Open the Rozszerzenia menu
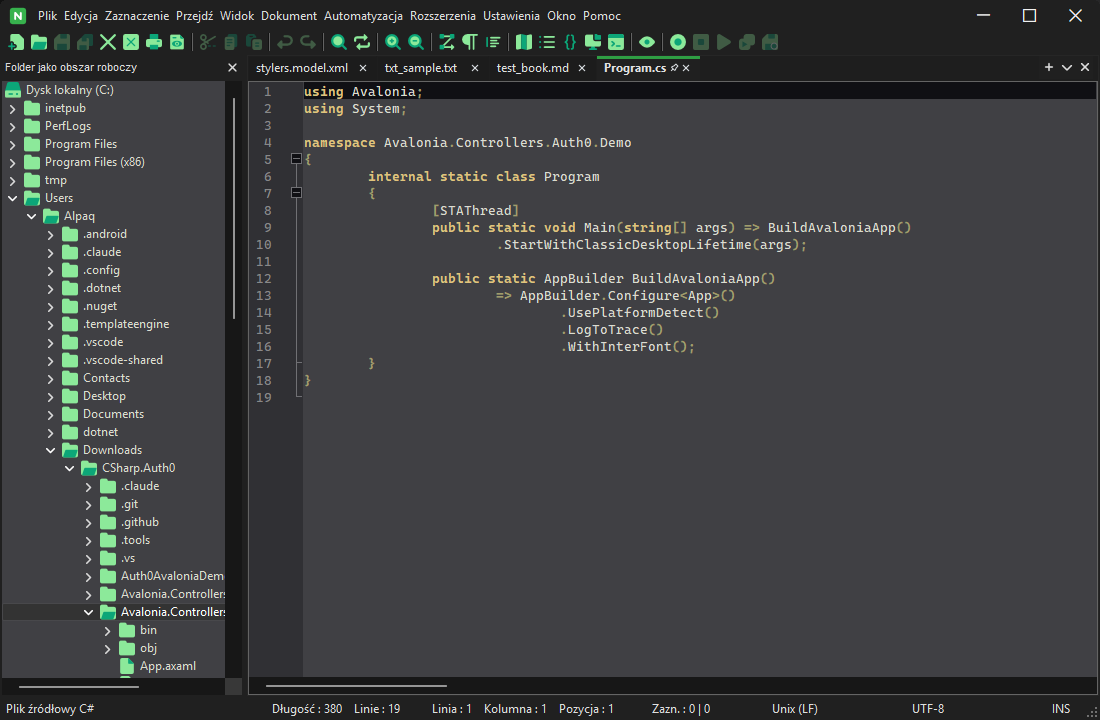Screen dimensions: 1100x720 [x=443, y=15]
